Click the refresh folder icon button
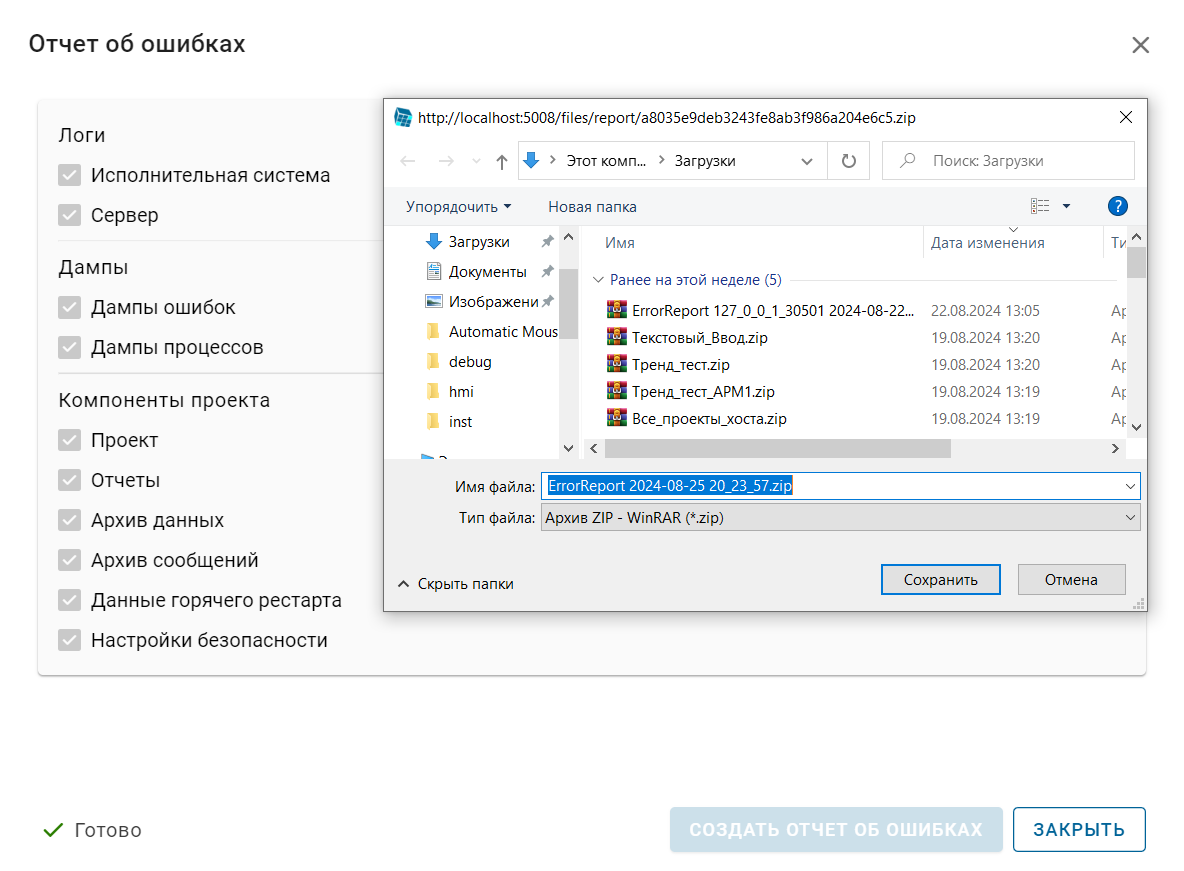The width and height of the screenshot is (1184, 871). (x=849, y=161)
